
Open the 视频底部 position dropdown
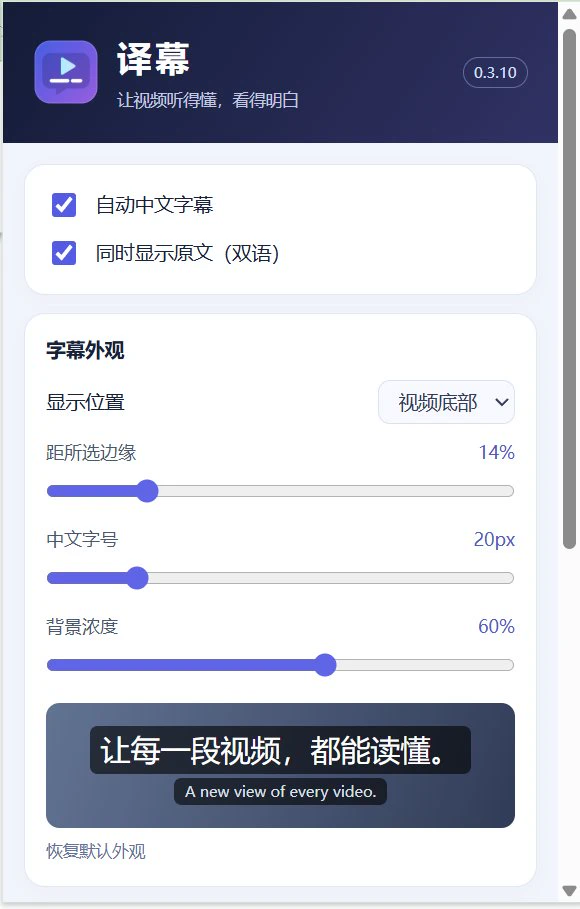(x=446, y=402)
